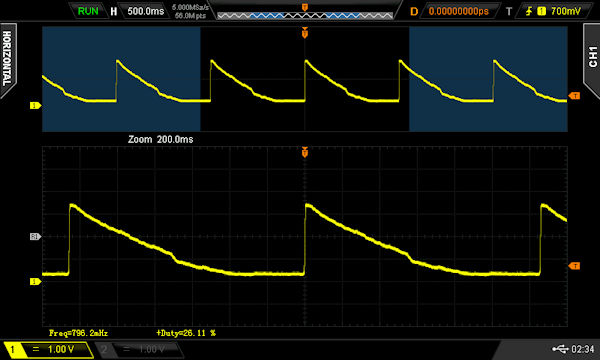The width and height of the screenshot is (600, 360).
Task: Click the left shaded region of overview window
Action: tap(121, 79)
